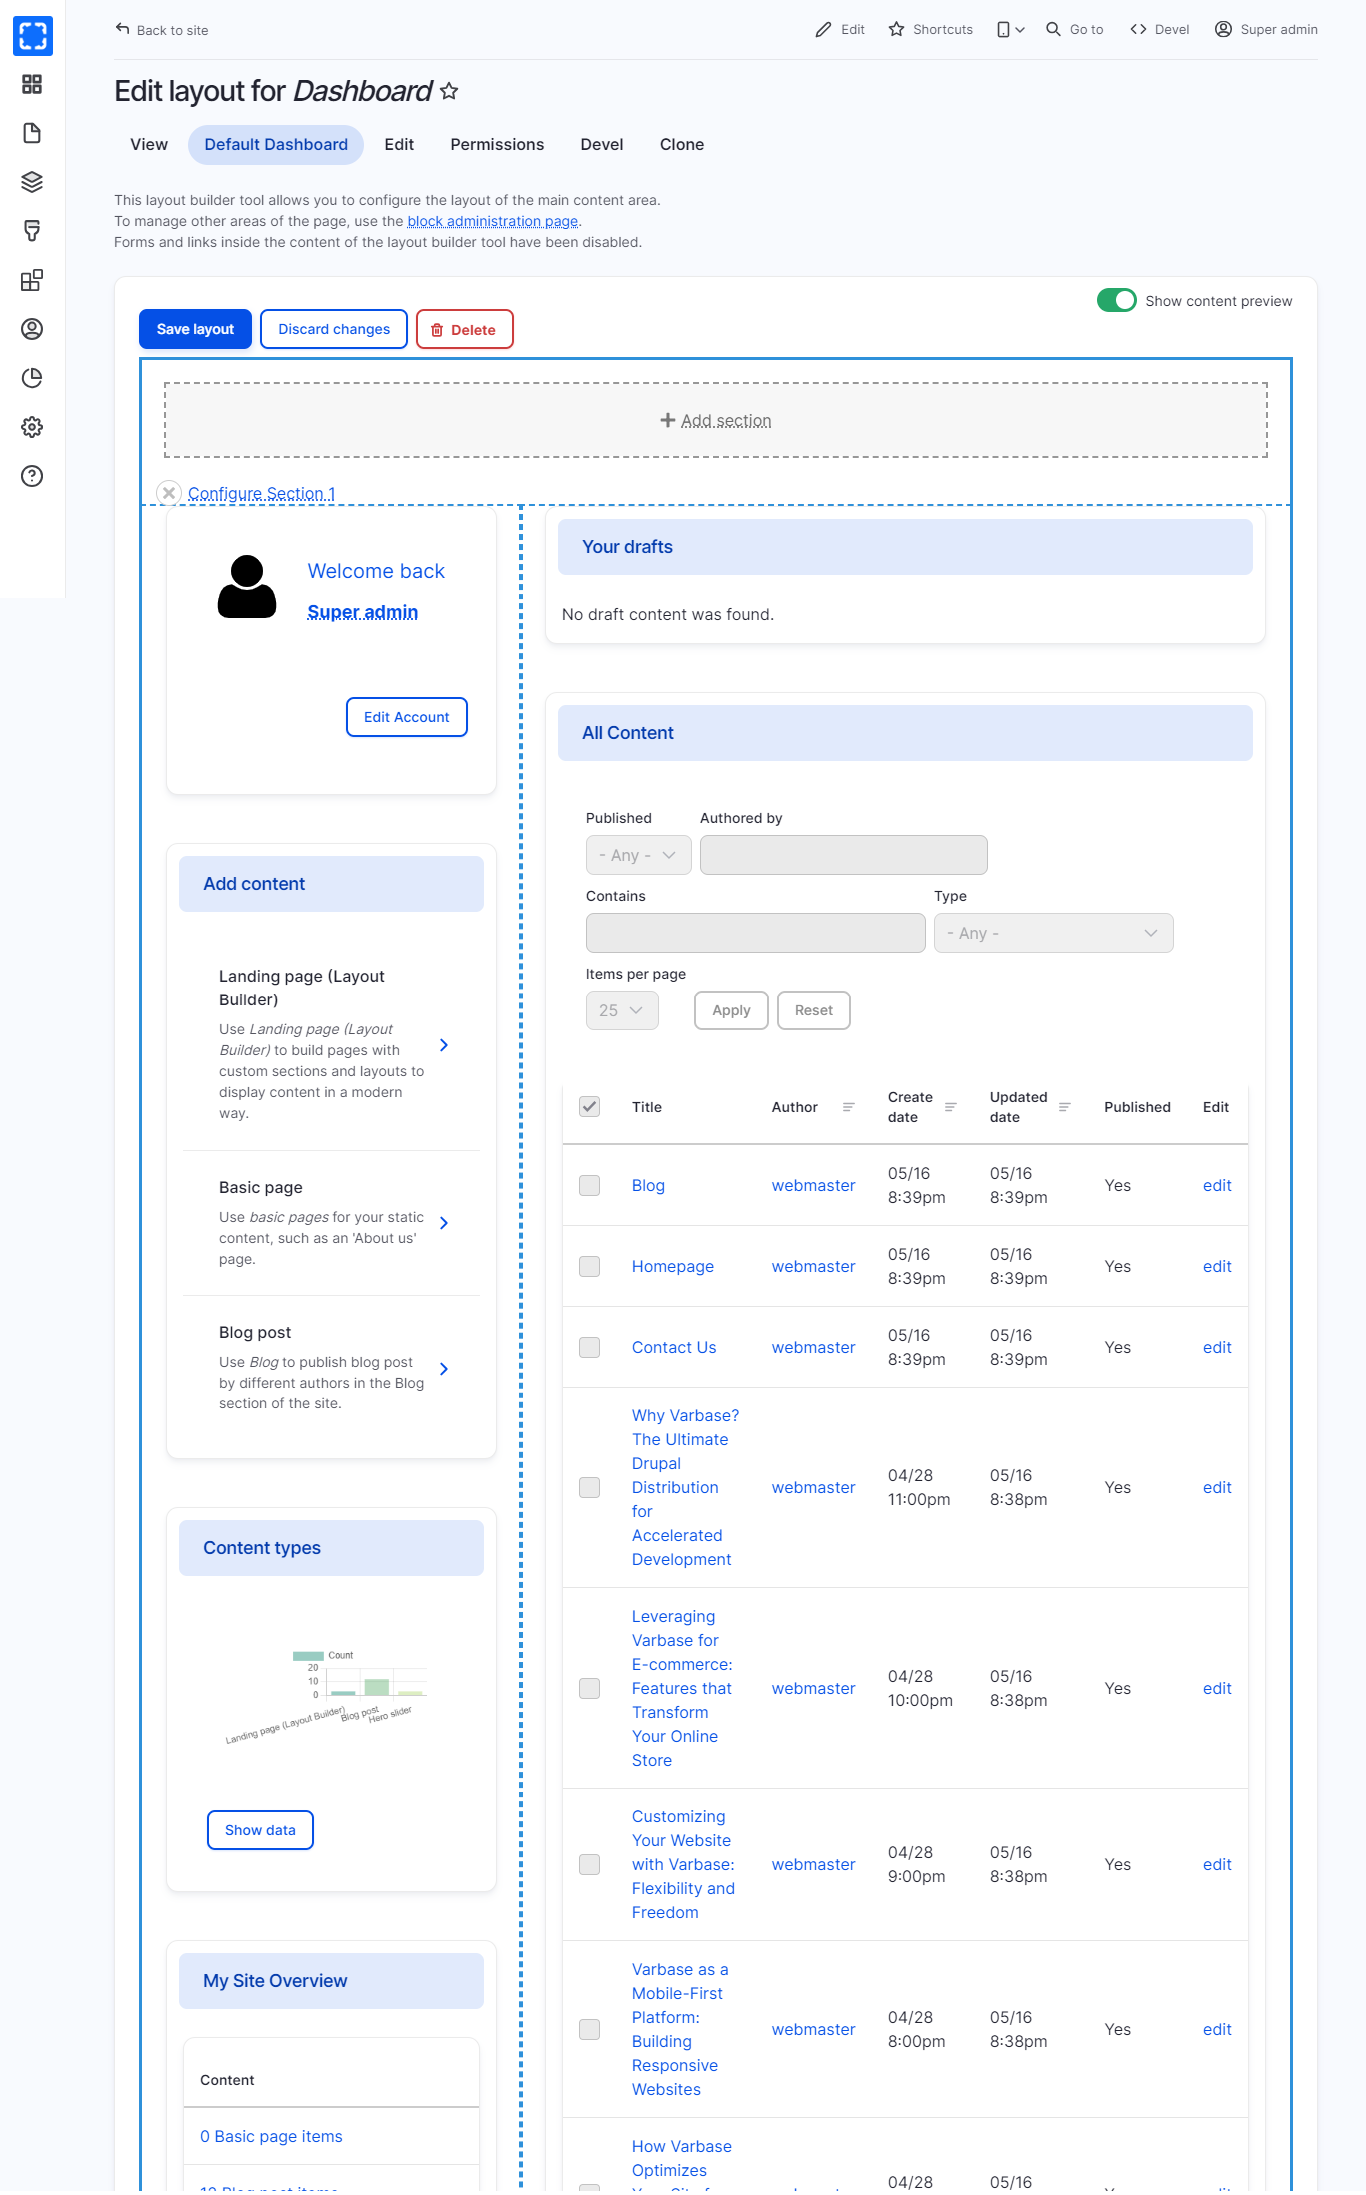Toggle the Show content preview switch

1116,301
